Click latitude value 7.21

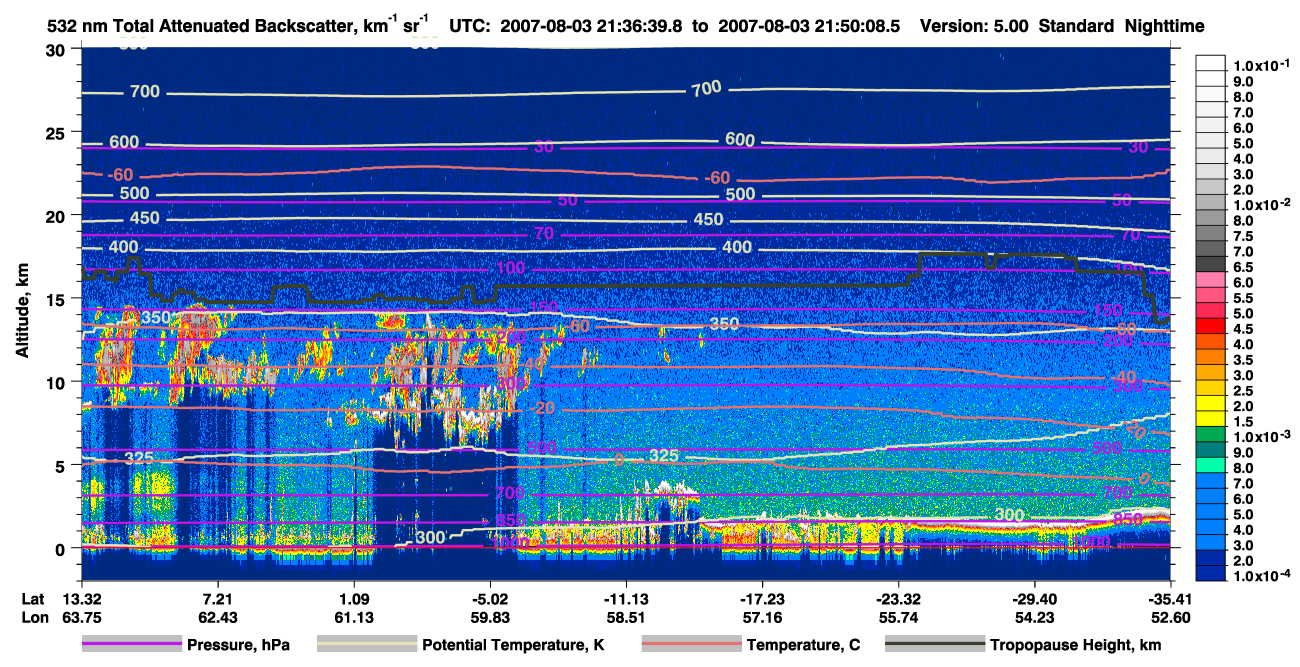coord(217,599)
